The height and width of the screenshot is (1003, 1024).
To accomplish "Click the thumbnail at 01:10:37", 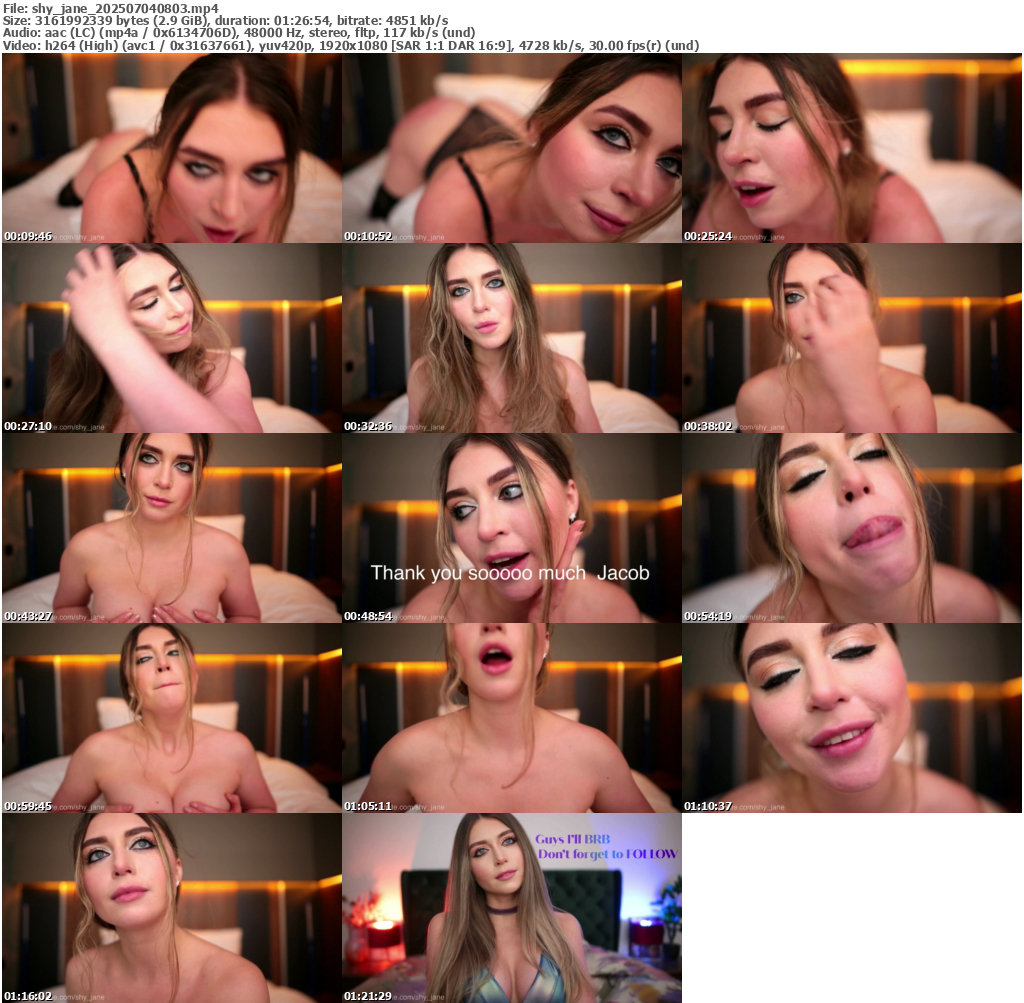I will pyautogui.click(x=851, y=718).
